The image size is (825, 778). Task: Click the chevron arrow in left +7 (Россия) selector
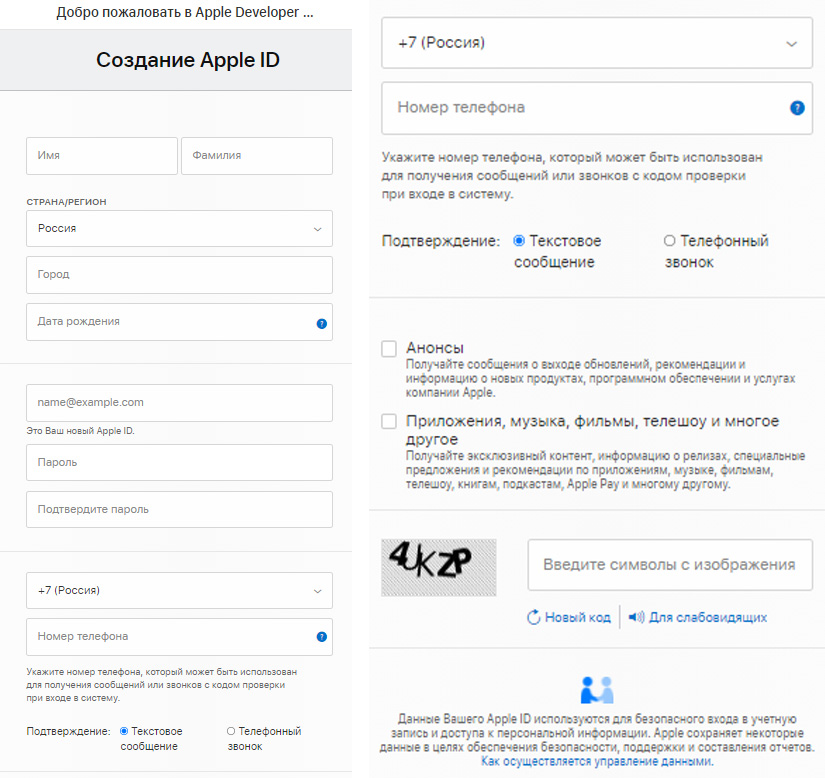point(317,591)
